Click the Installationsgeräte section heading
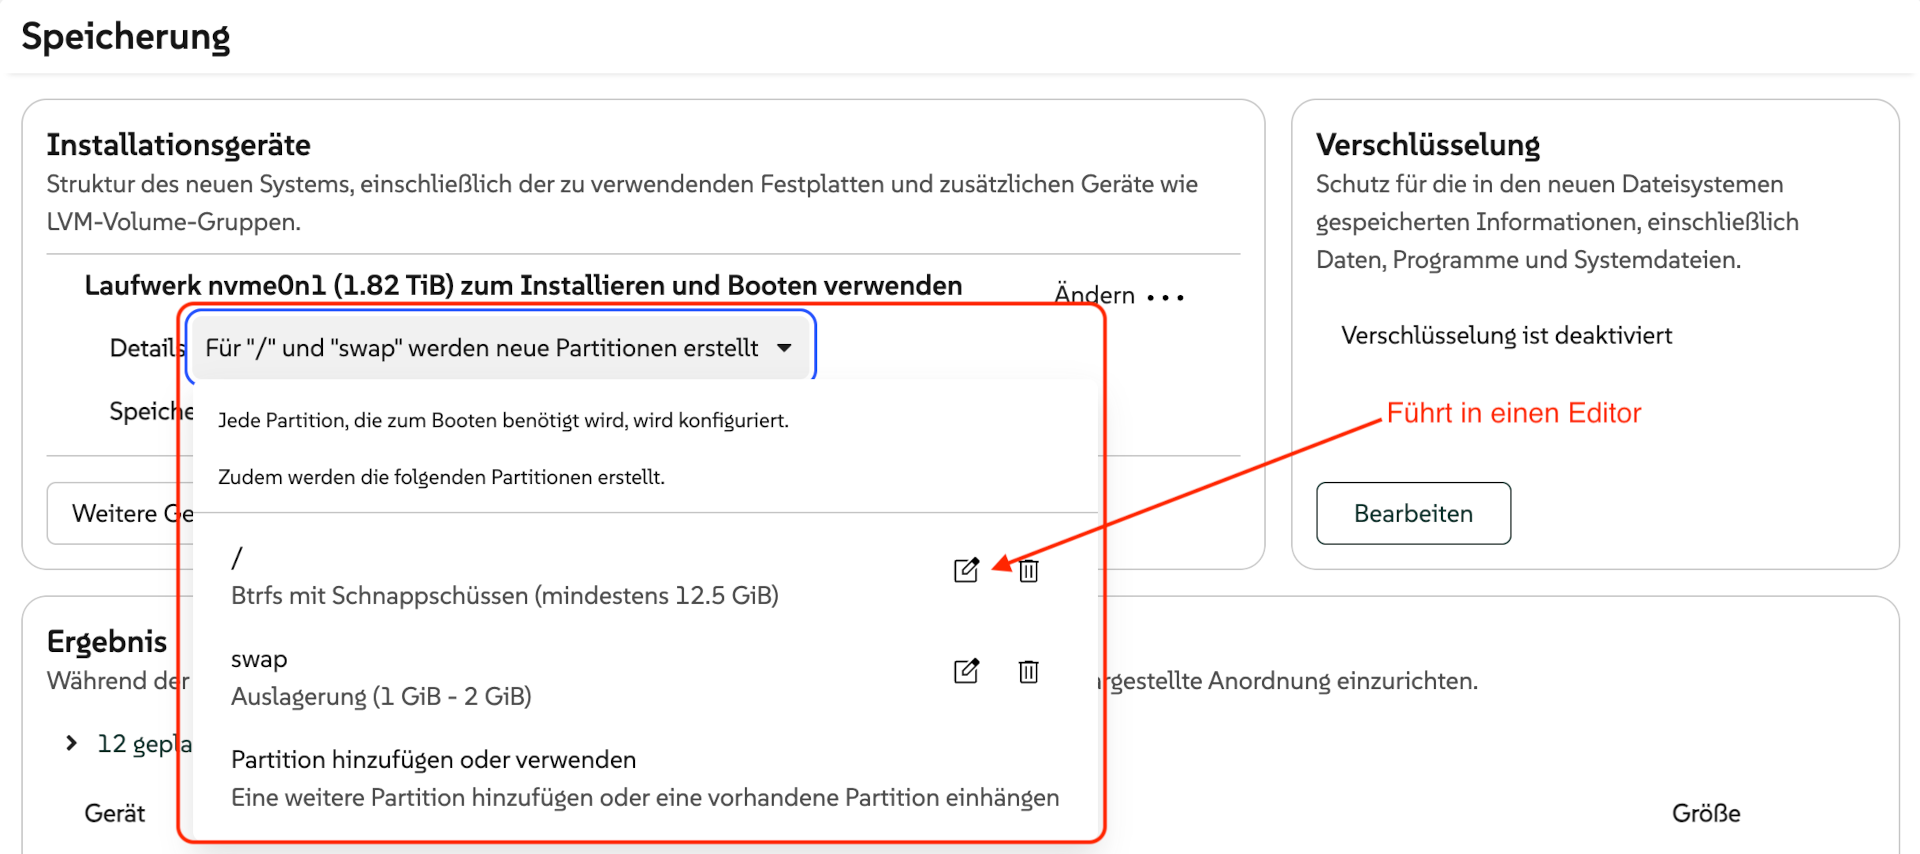 tap(178, 145)
